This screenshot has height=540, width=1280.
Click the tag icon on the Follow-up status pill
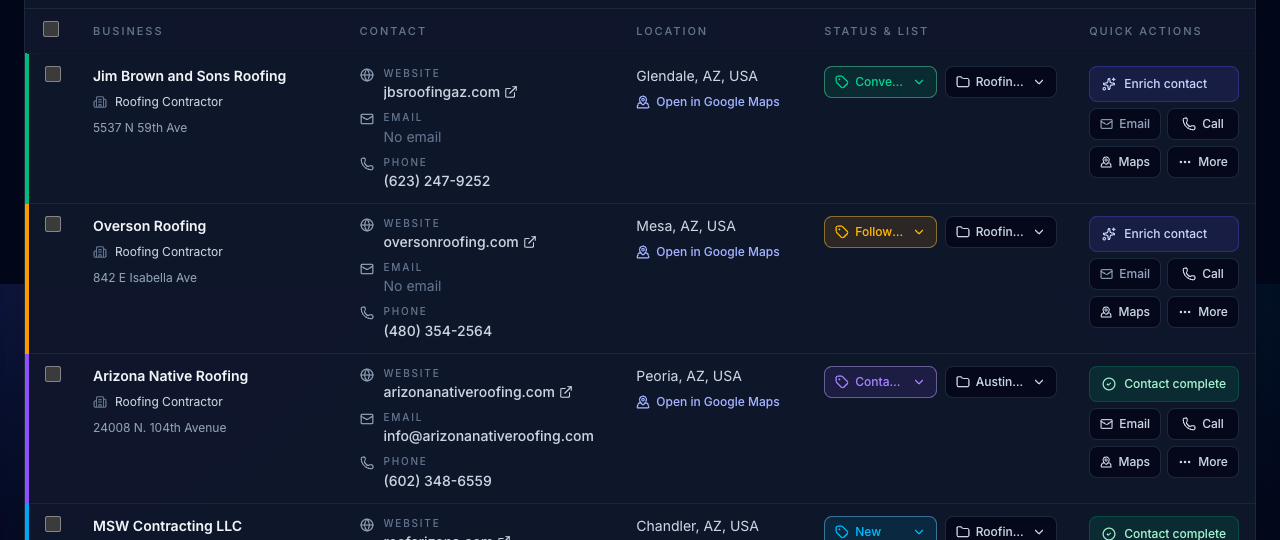click(842, 232)
